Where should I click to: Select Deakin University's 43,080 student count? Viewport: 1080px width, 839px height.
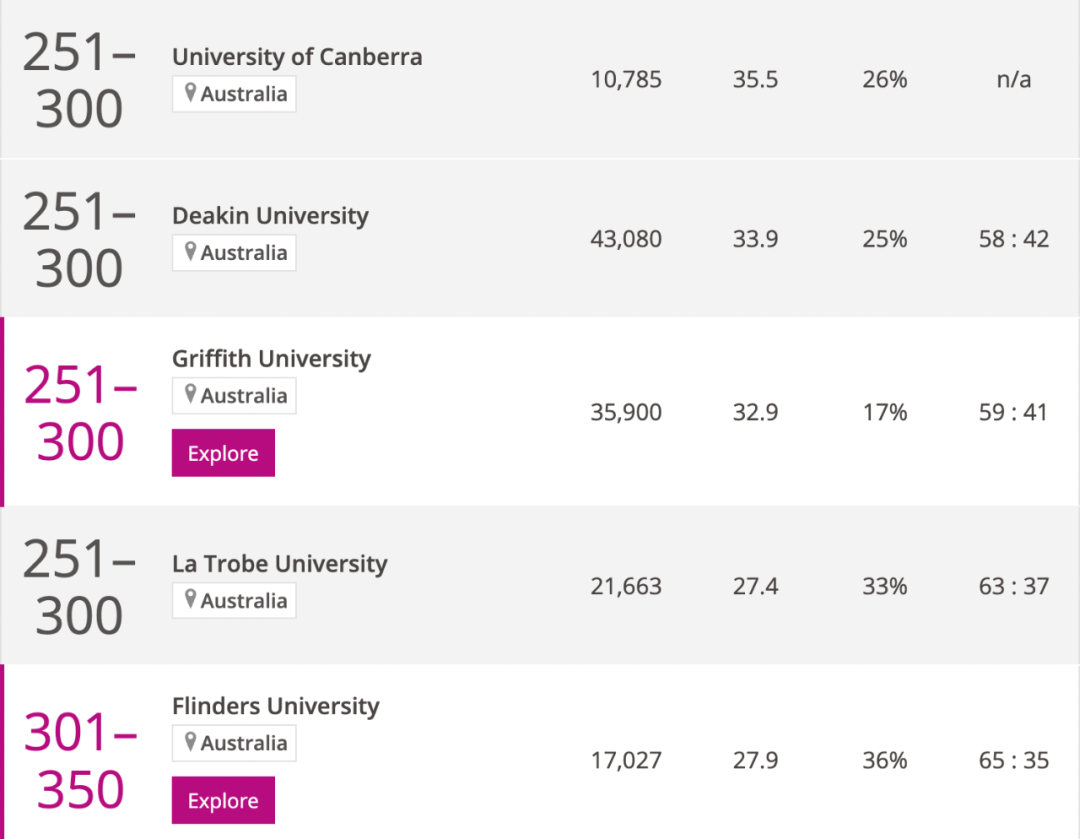[x=626, y=239]
